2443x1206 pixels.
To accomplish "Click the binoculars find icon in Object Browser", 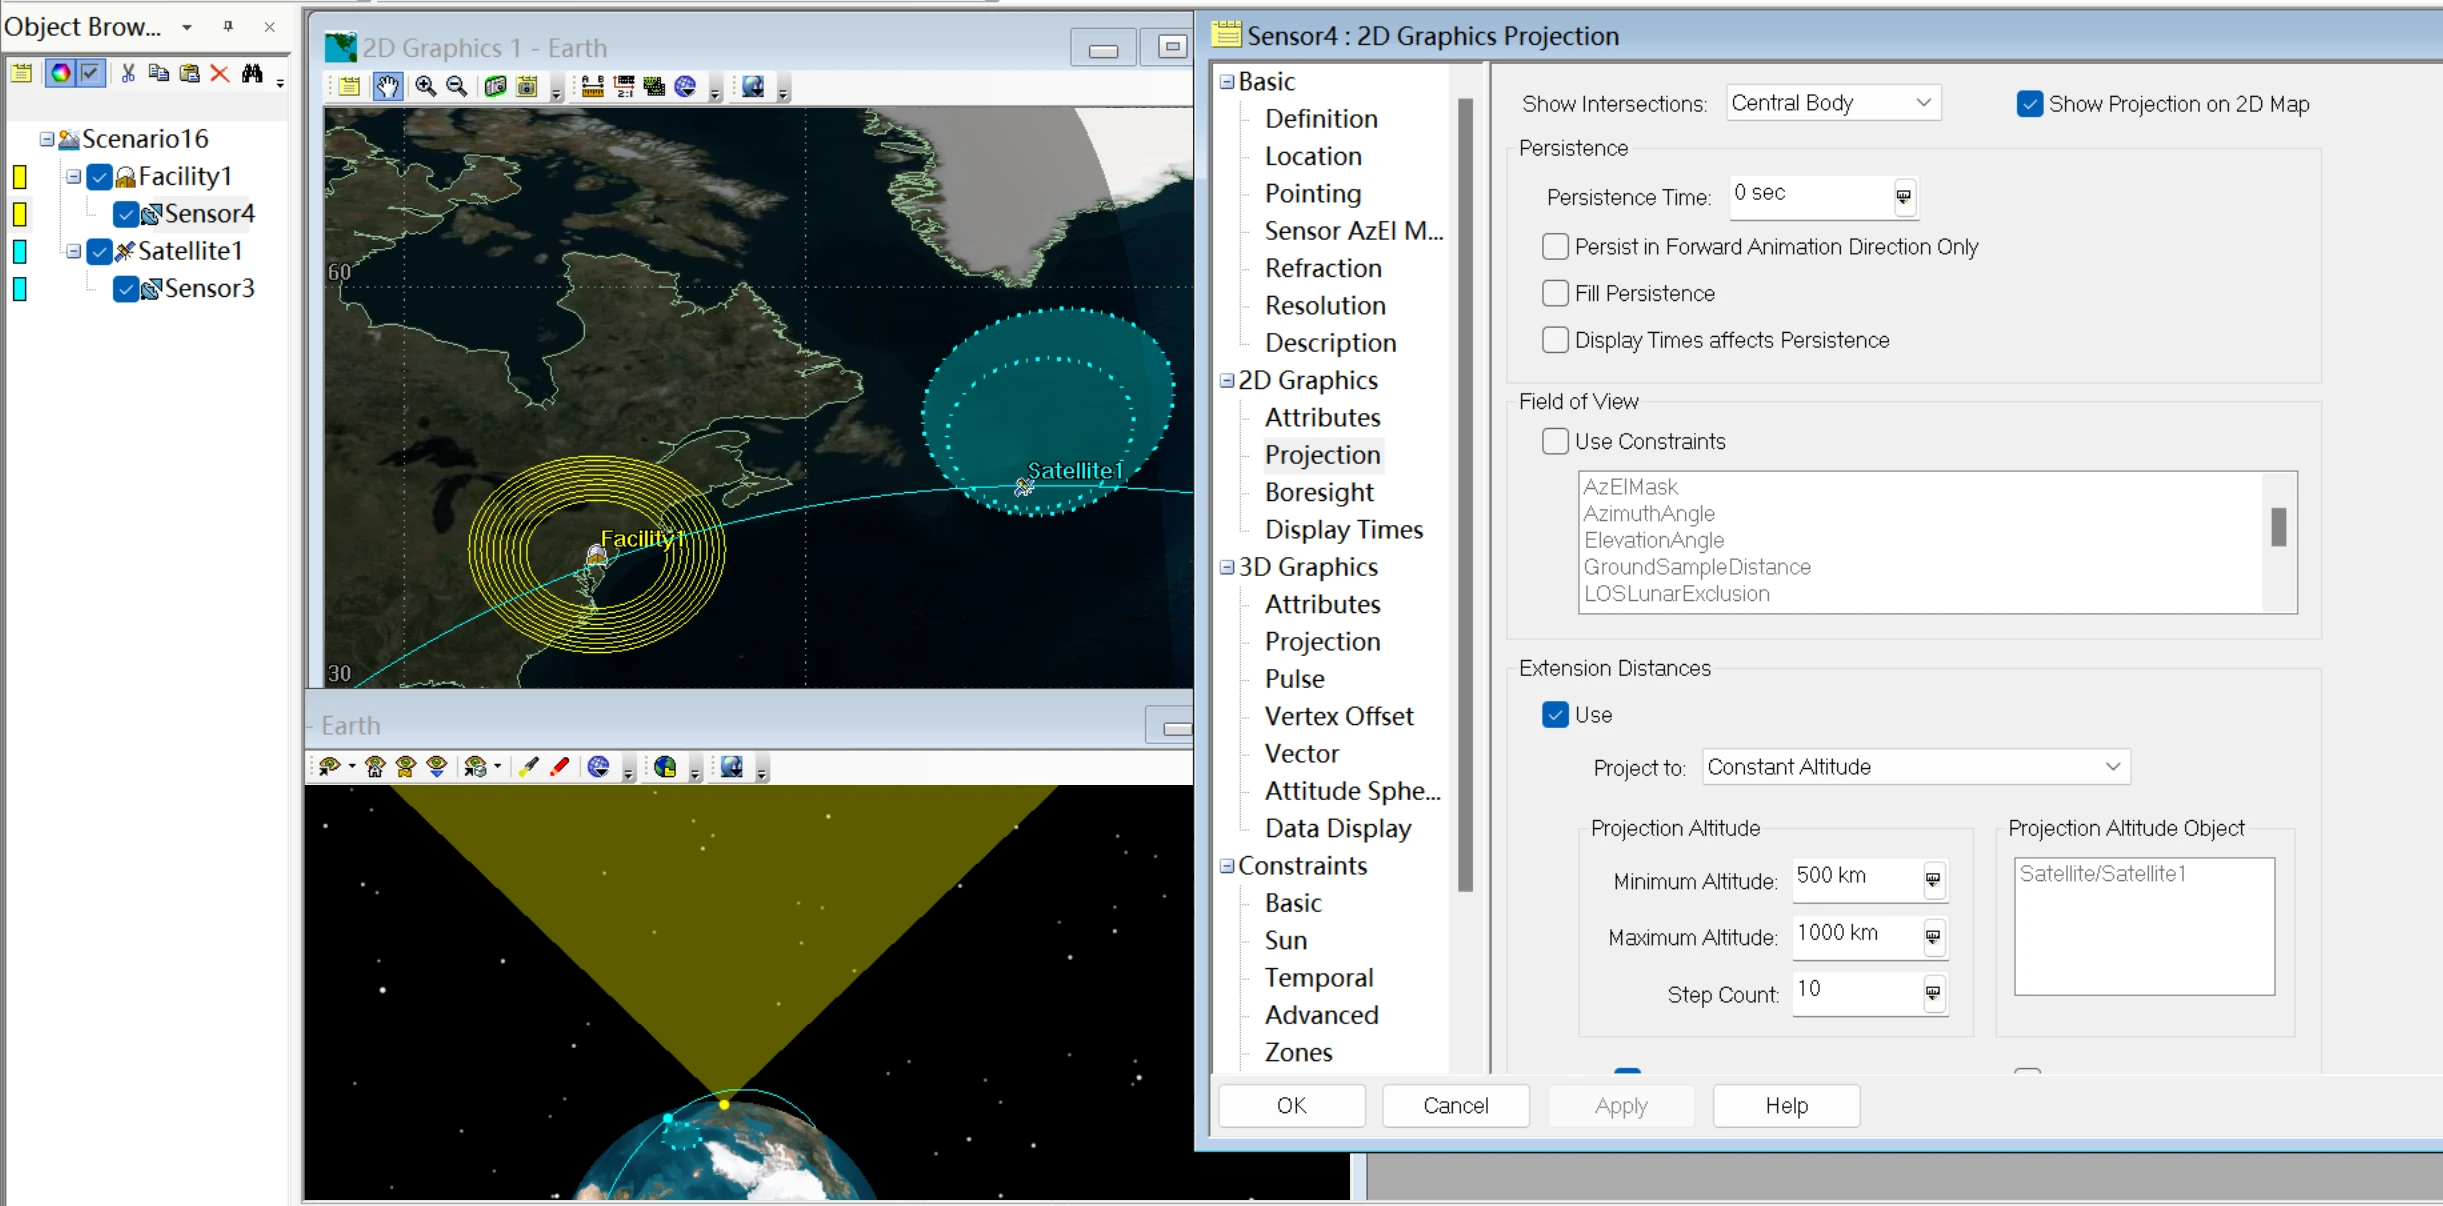I will click(x=252, y=73).
